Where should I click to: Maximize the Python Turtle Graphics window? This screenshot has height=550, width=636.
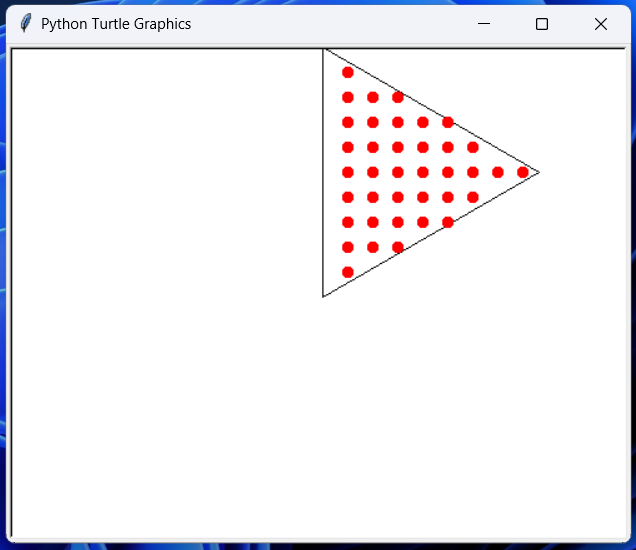coord(542,24)
